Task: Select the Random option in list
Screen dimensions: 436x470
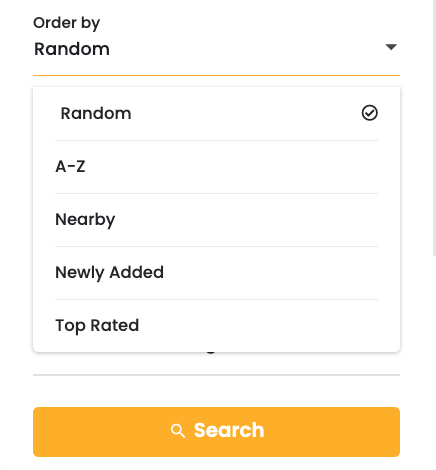Action: tap(216, 113)
